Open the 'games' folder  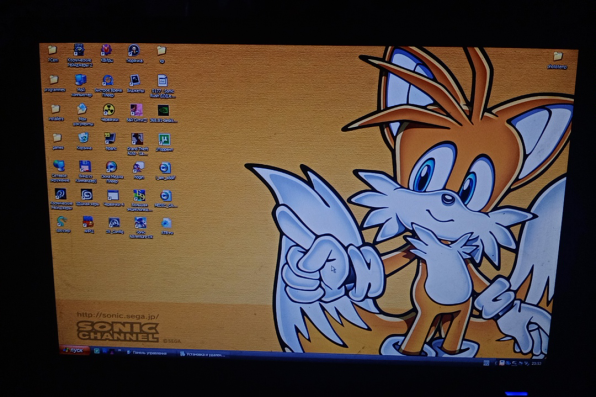coord(57,141)
